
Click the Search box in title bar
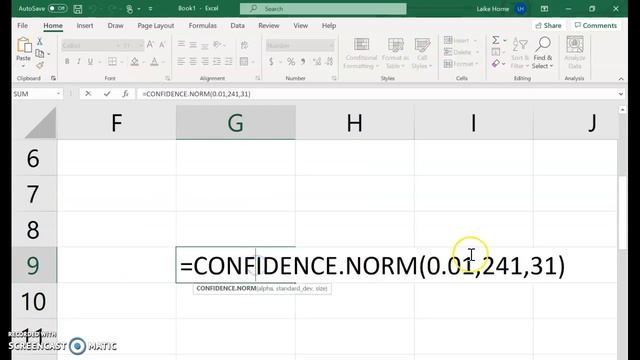323,9
